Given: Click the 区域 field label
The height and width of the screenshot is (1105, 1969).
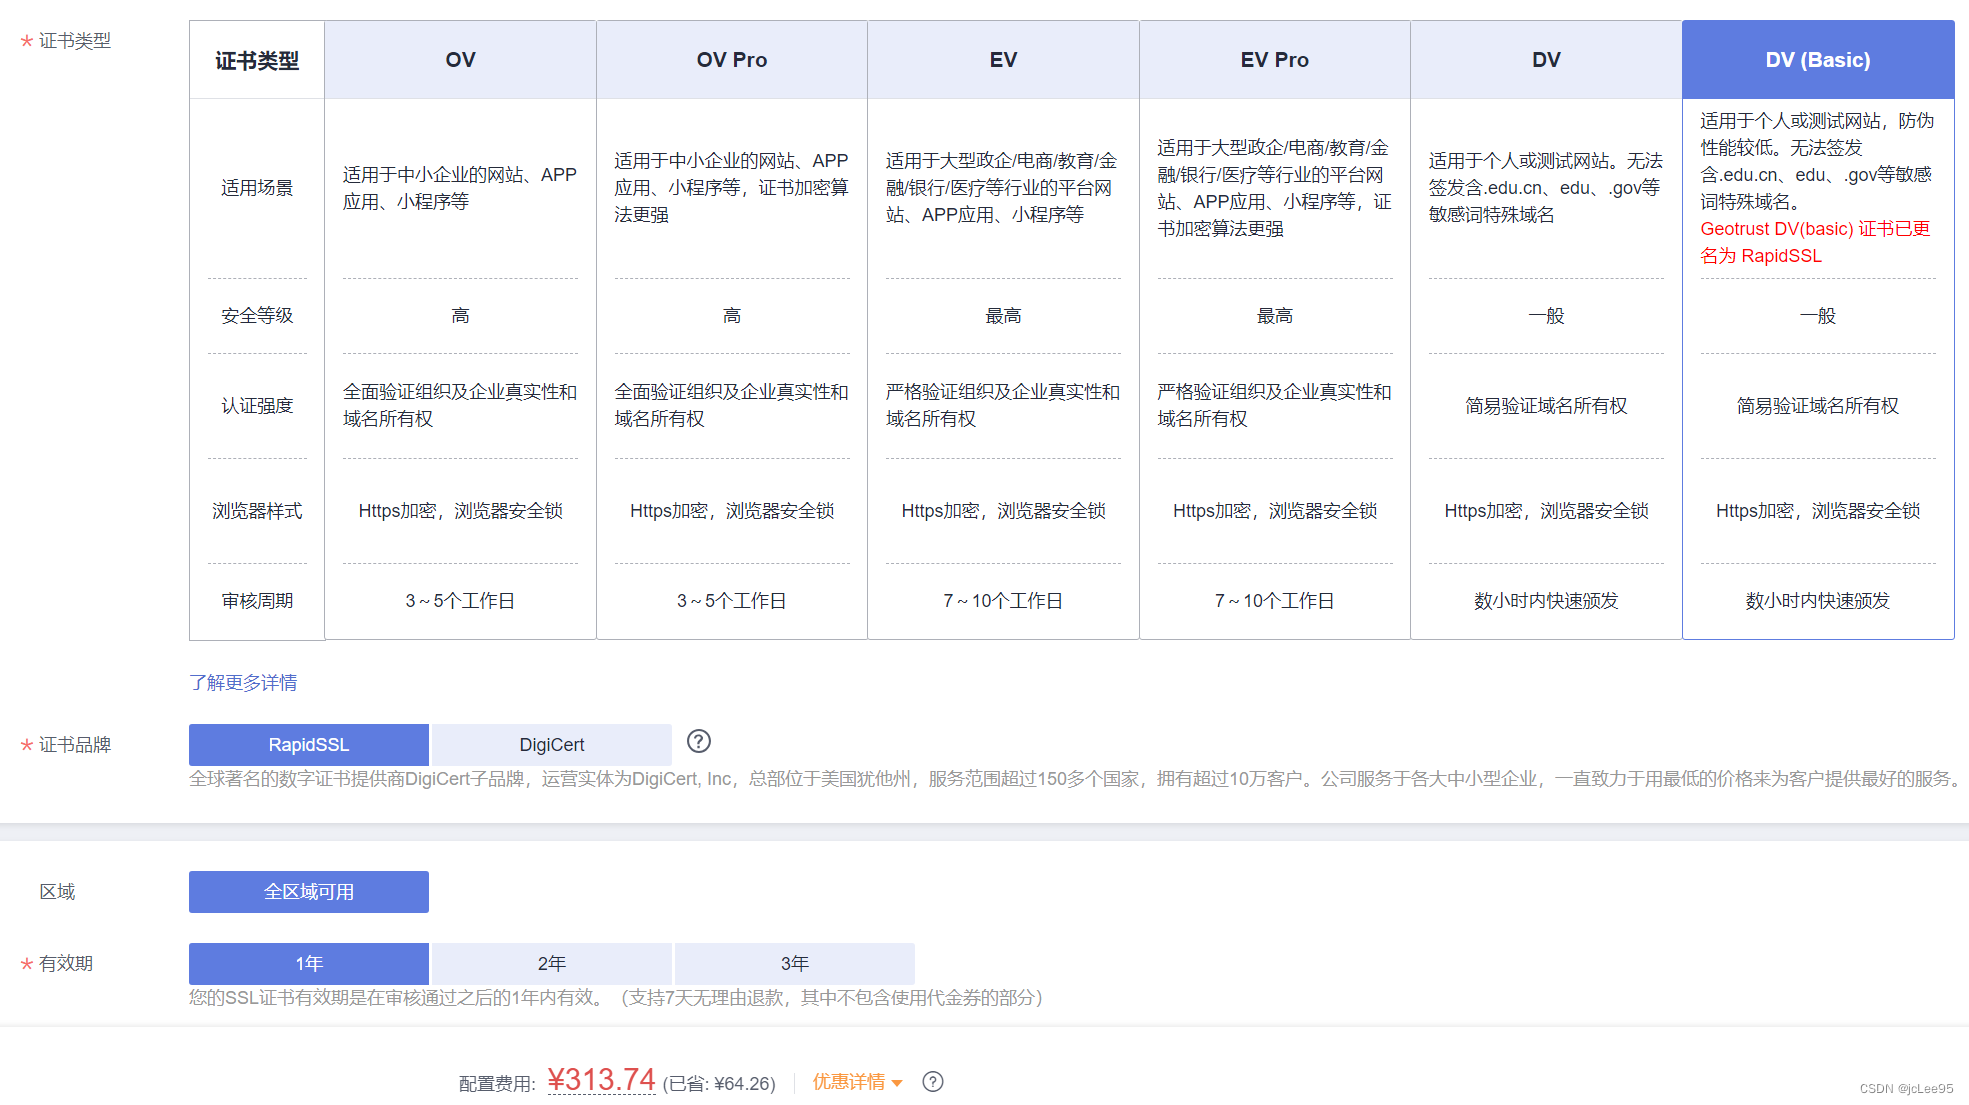Looking at the screenshot, I should click(x=57, y=892).
